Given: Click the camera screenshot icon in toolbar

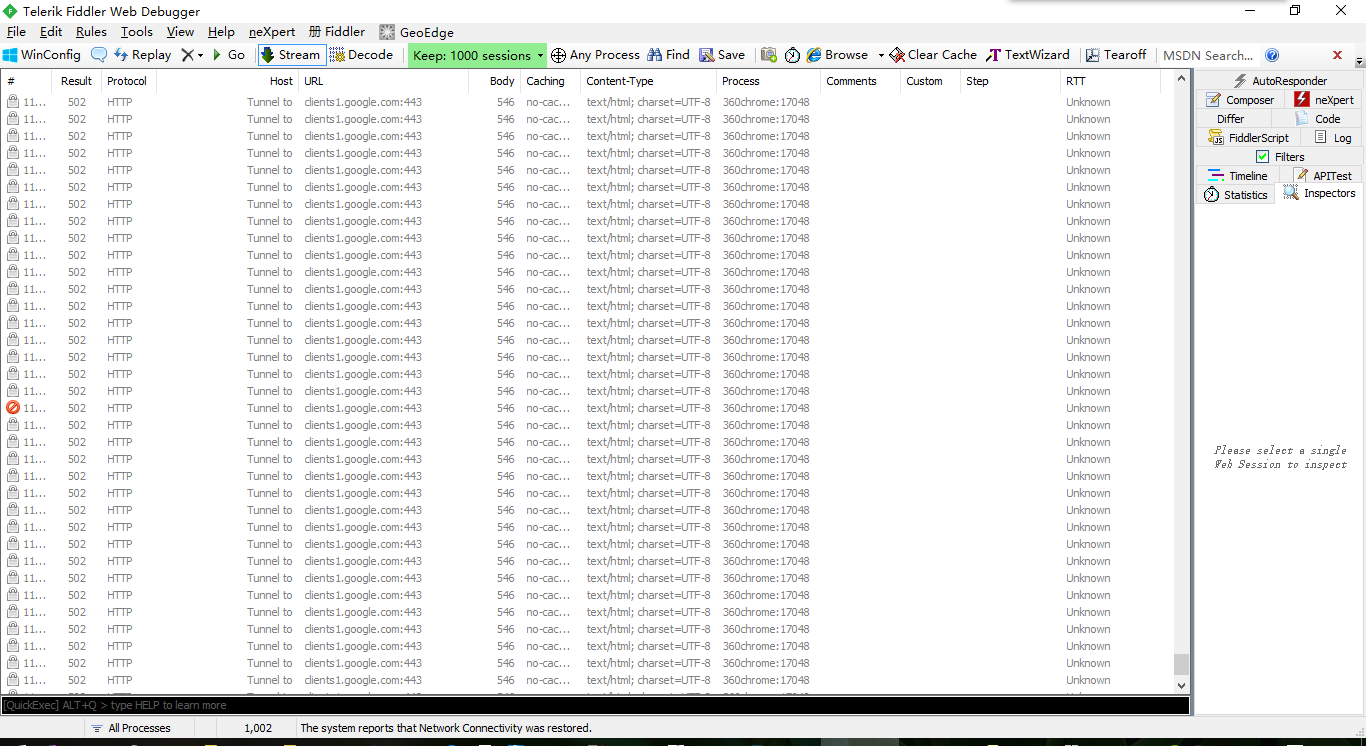Looking at the screenshot, I should pos(769,55).
